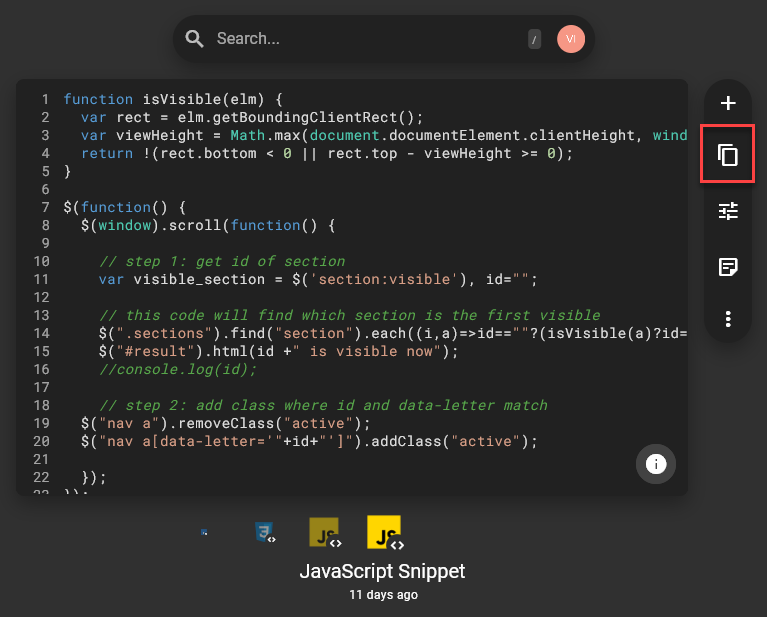This screenshot has width=767, height=617.
Task: Click the plus icon to add a snippet
Action: click(728, 103)
